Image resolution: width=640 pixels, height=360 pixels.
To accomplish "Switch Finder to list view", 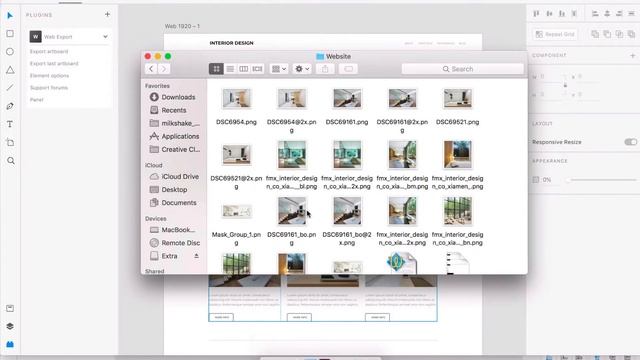I will pos(230,69).
